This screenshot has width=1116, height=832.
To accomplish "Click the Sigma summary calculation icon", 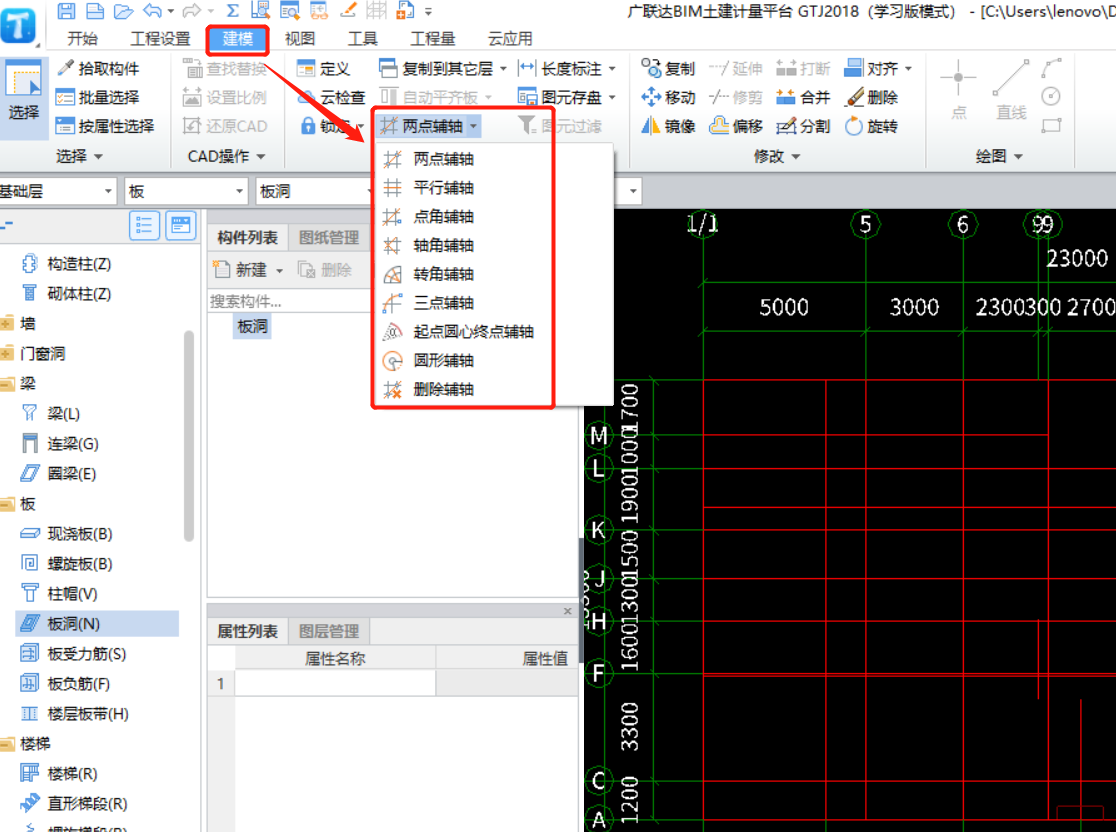I will 232,11.
